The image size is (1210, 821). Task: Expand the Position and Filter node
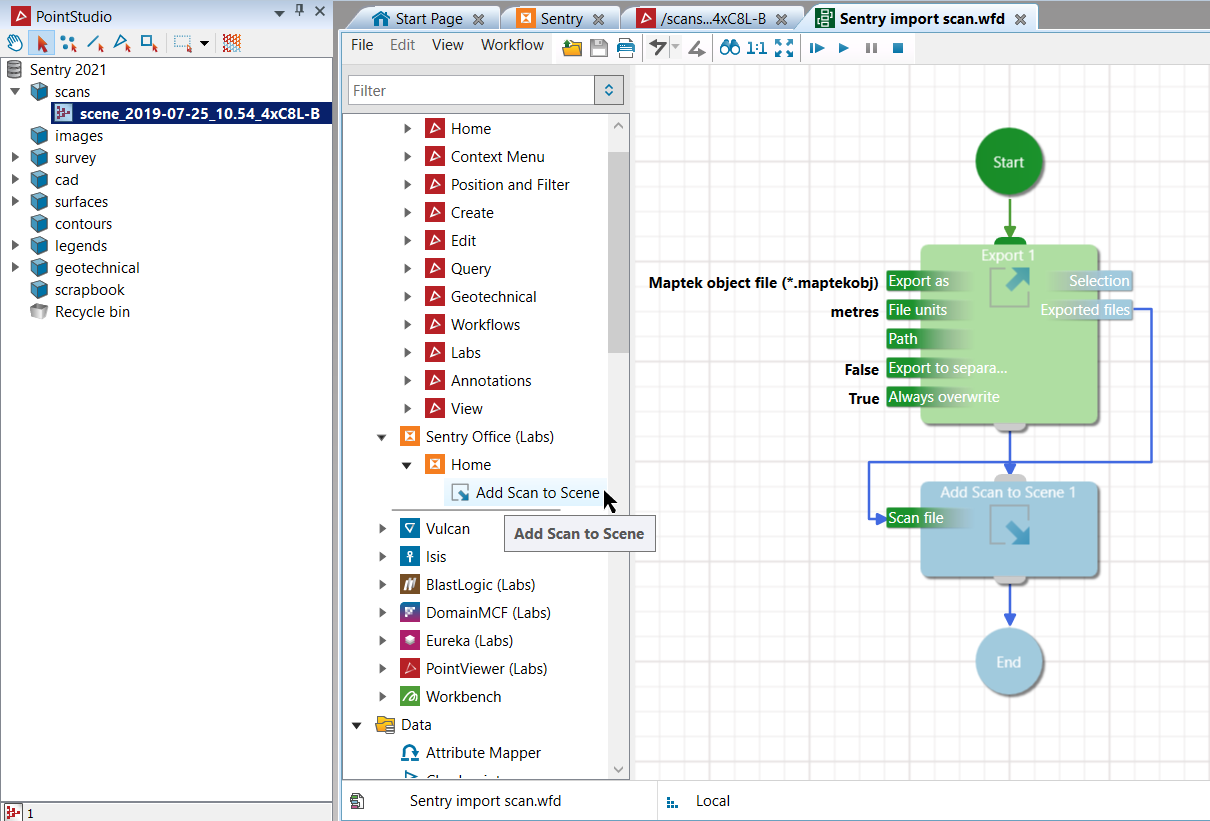point(407,185)
